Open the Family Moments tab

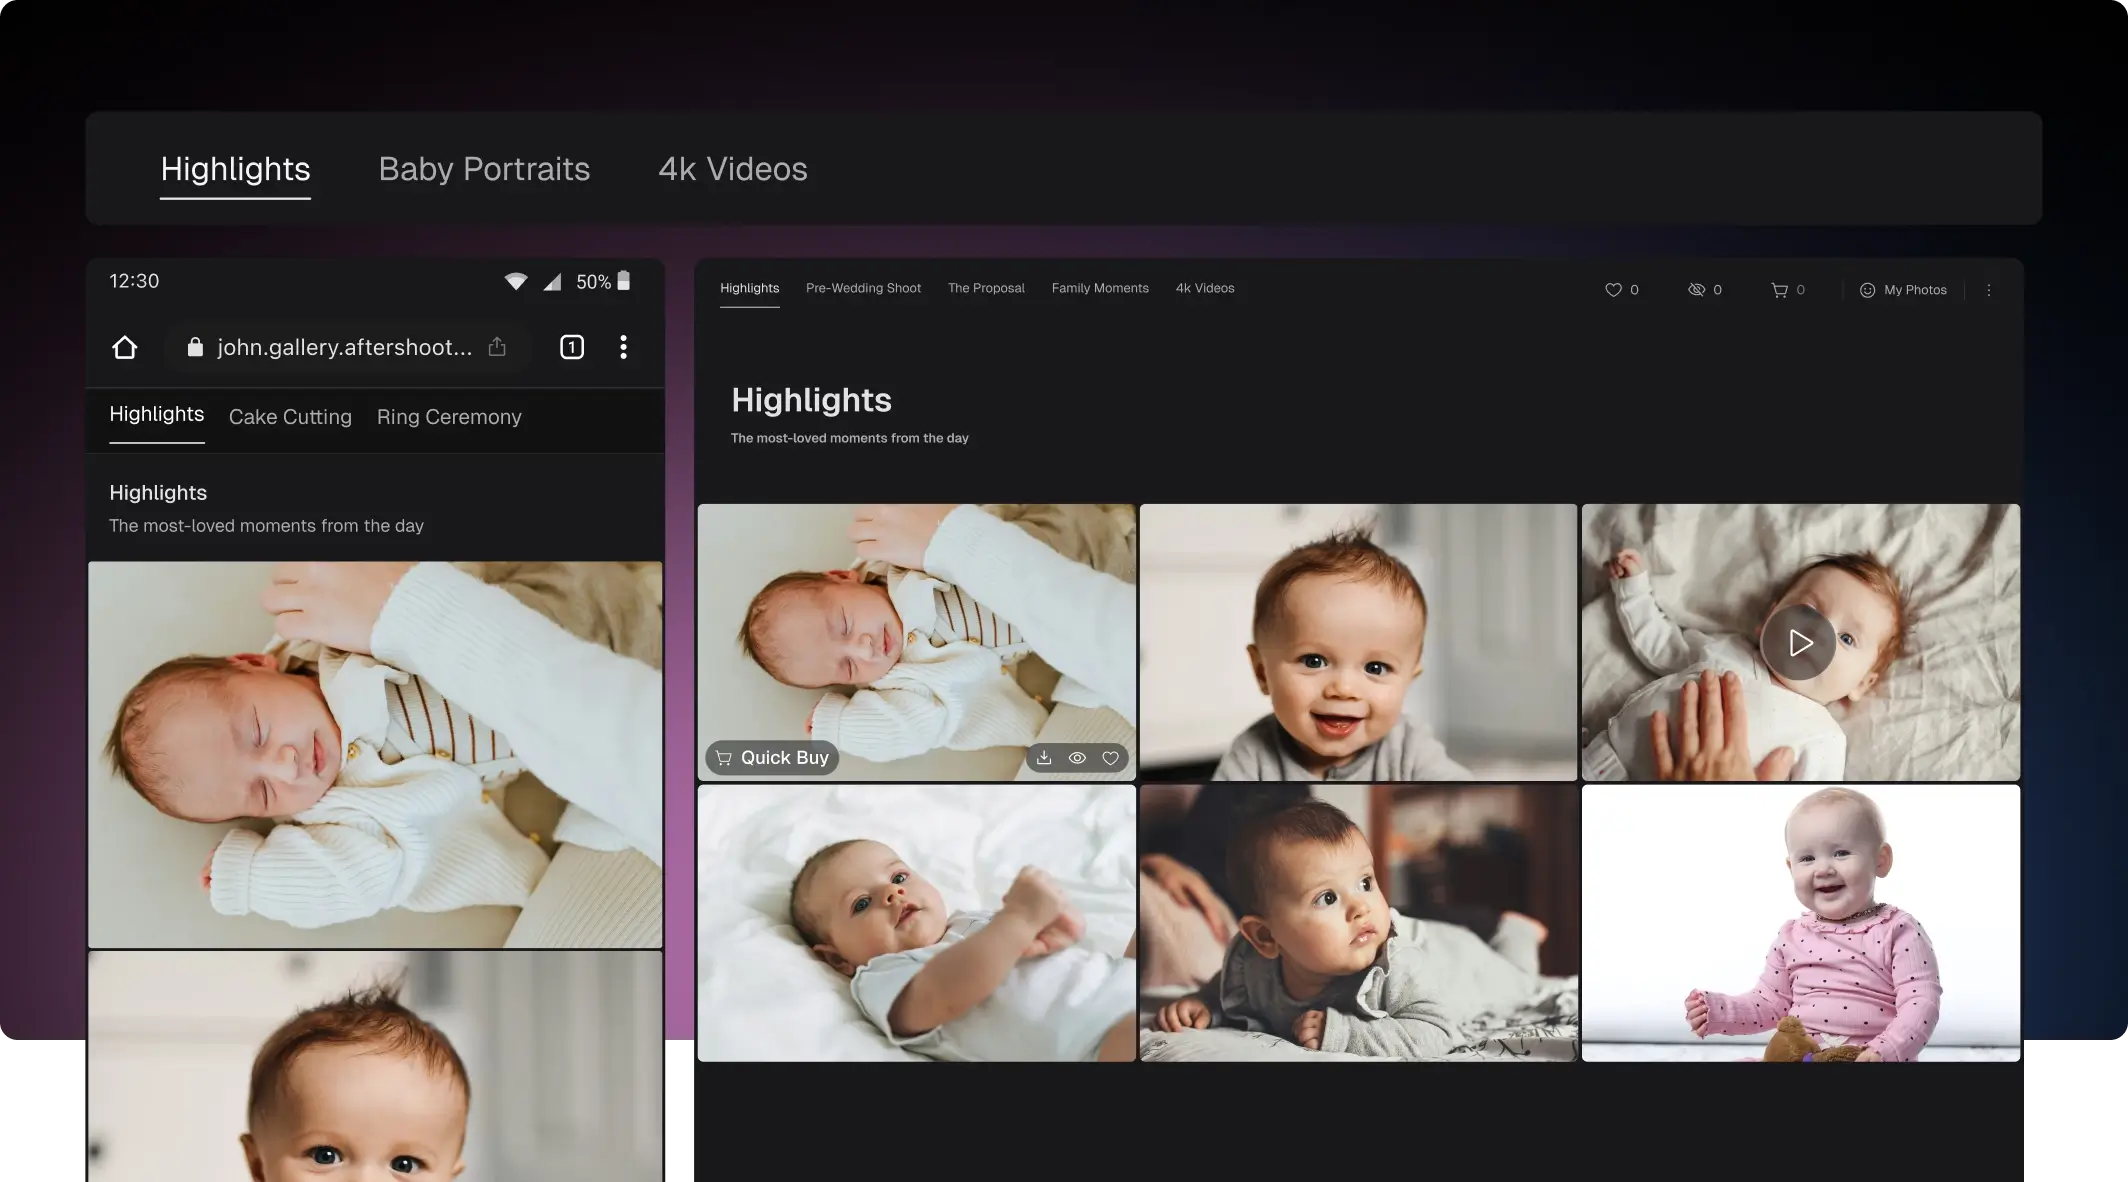pyautogui.click(x=1100, y=288)
